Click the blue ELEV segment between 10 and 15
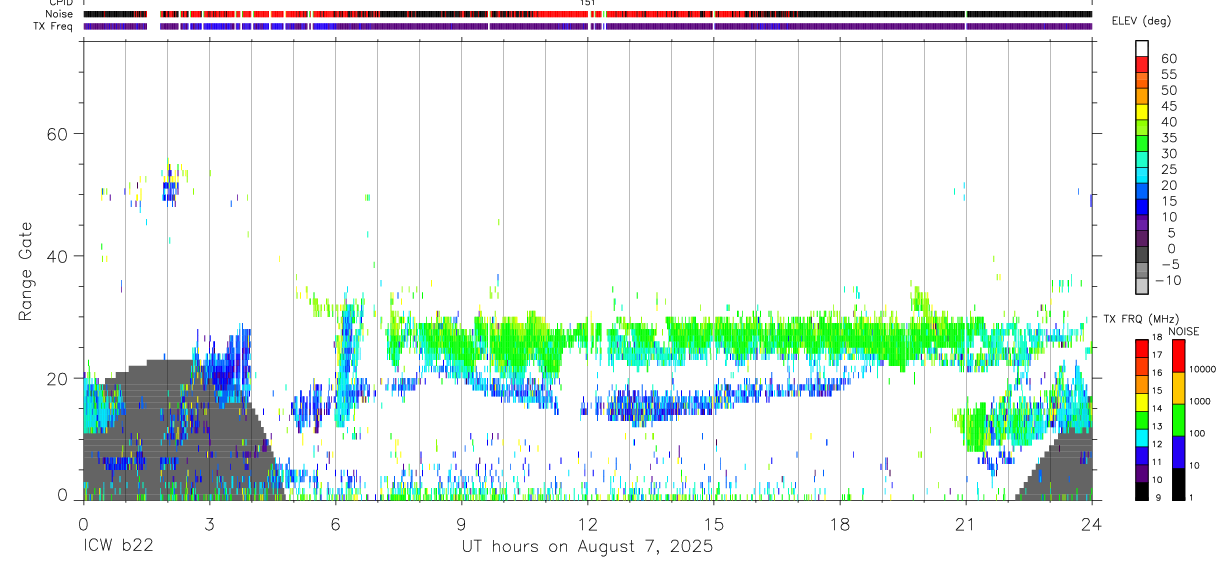 tap(1142, 208)
